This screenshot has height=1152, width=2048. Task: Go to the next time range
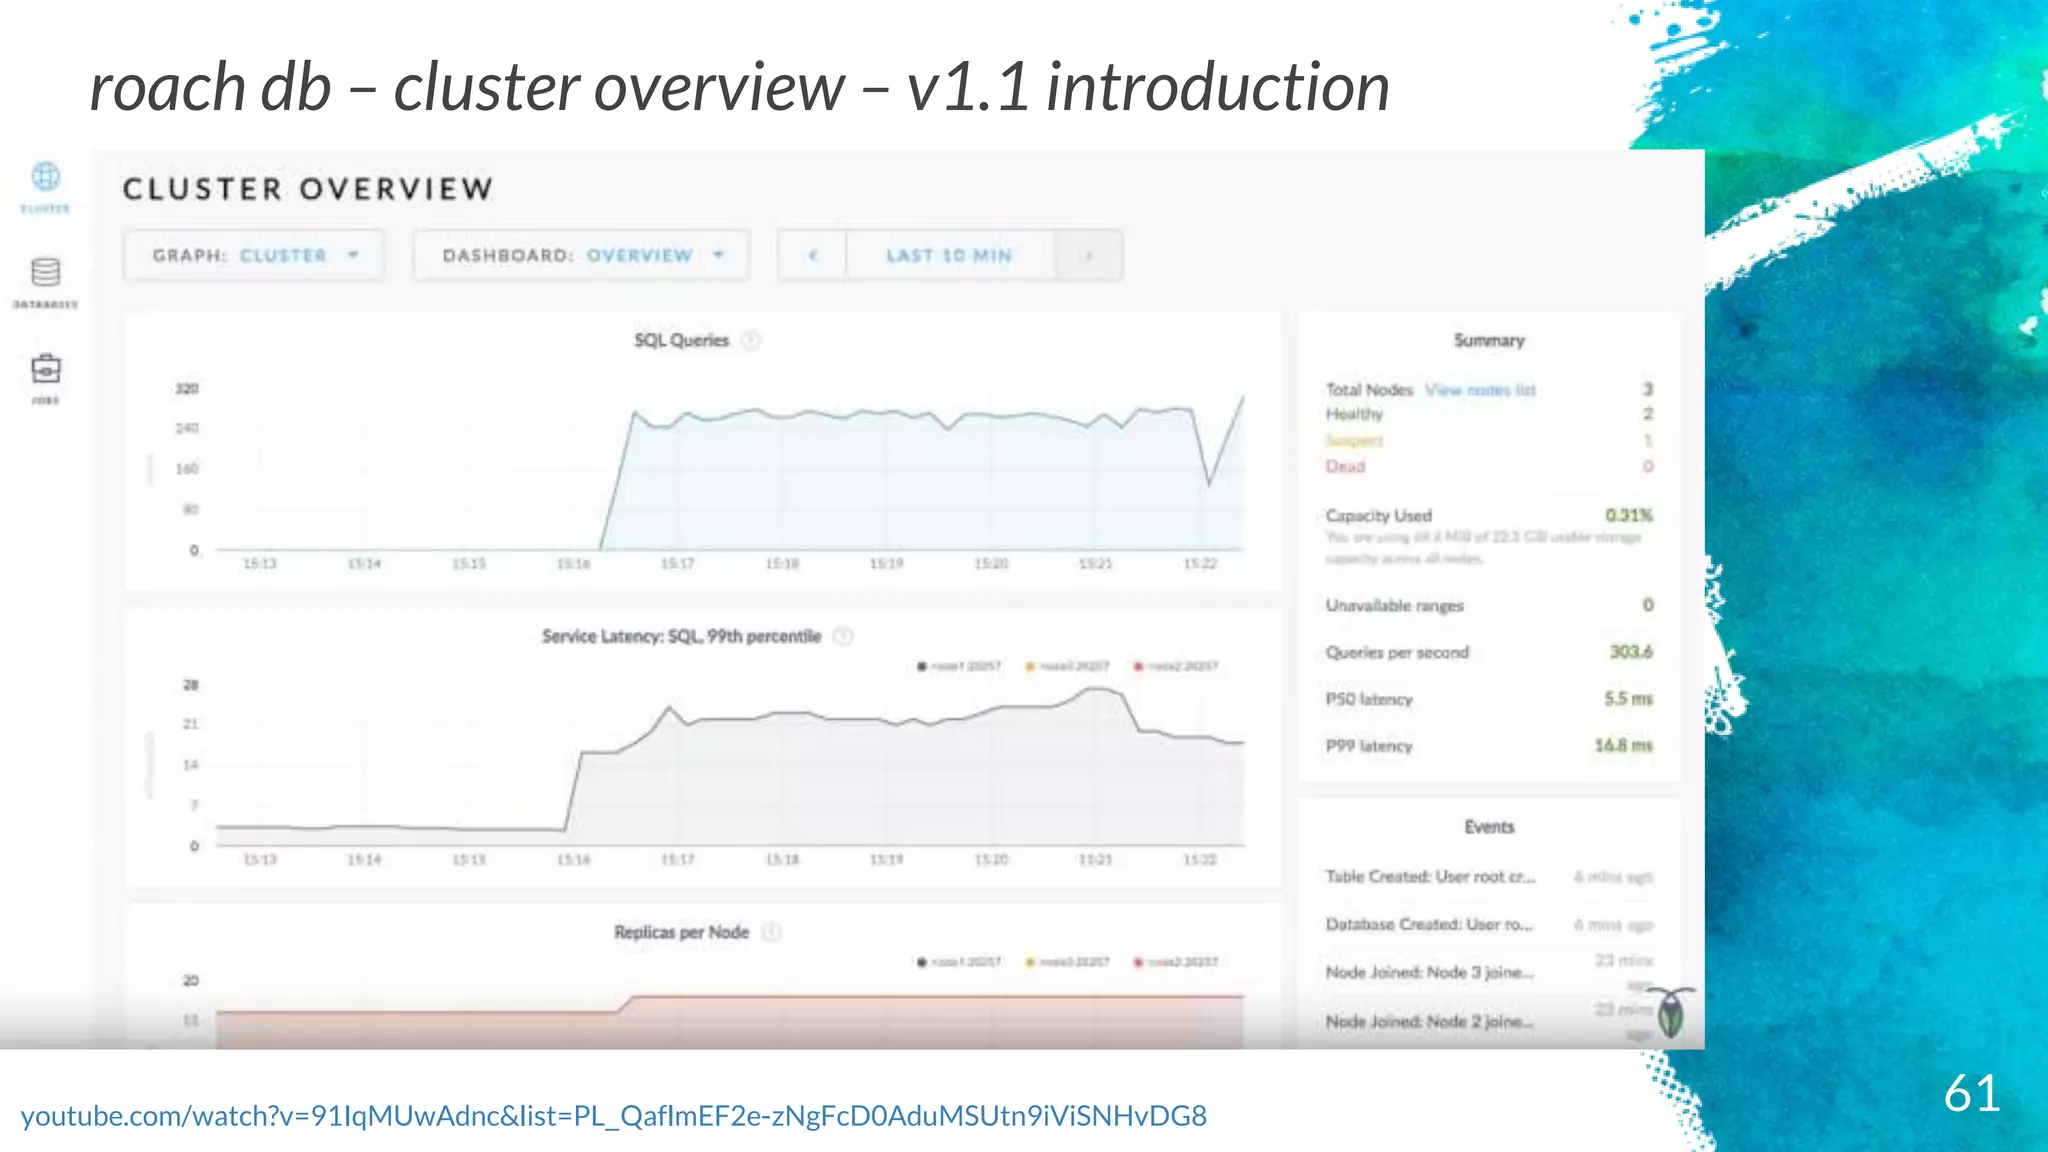(x=1088, y=256)
